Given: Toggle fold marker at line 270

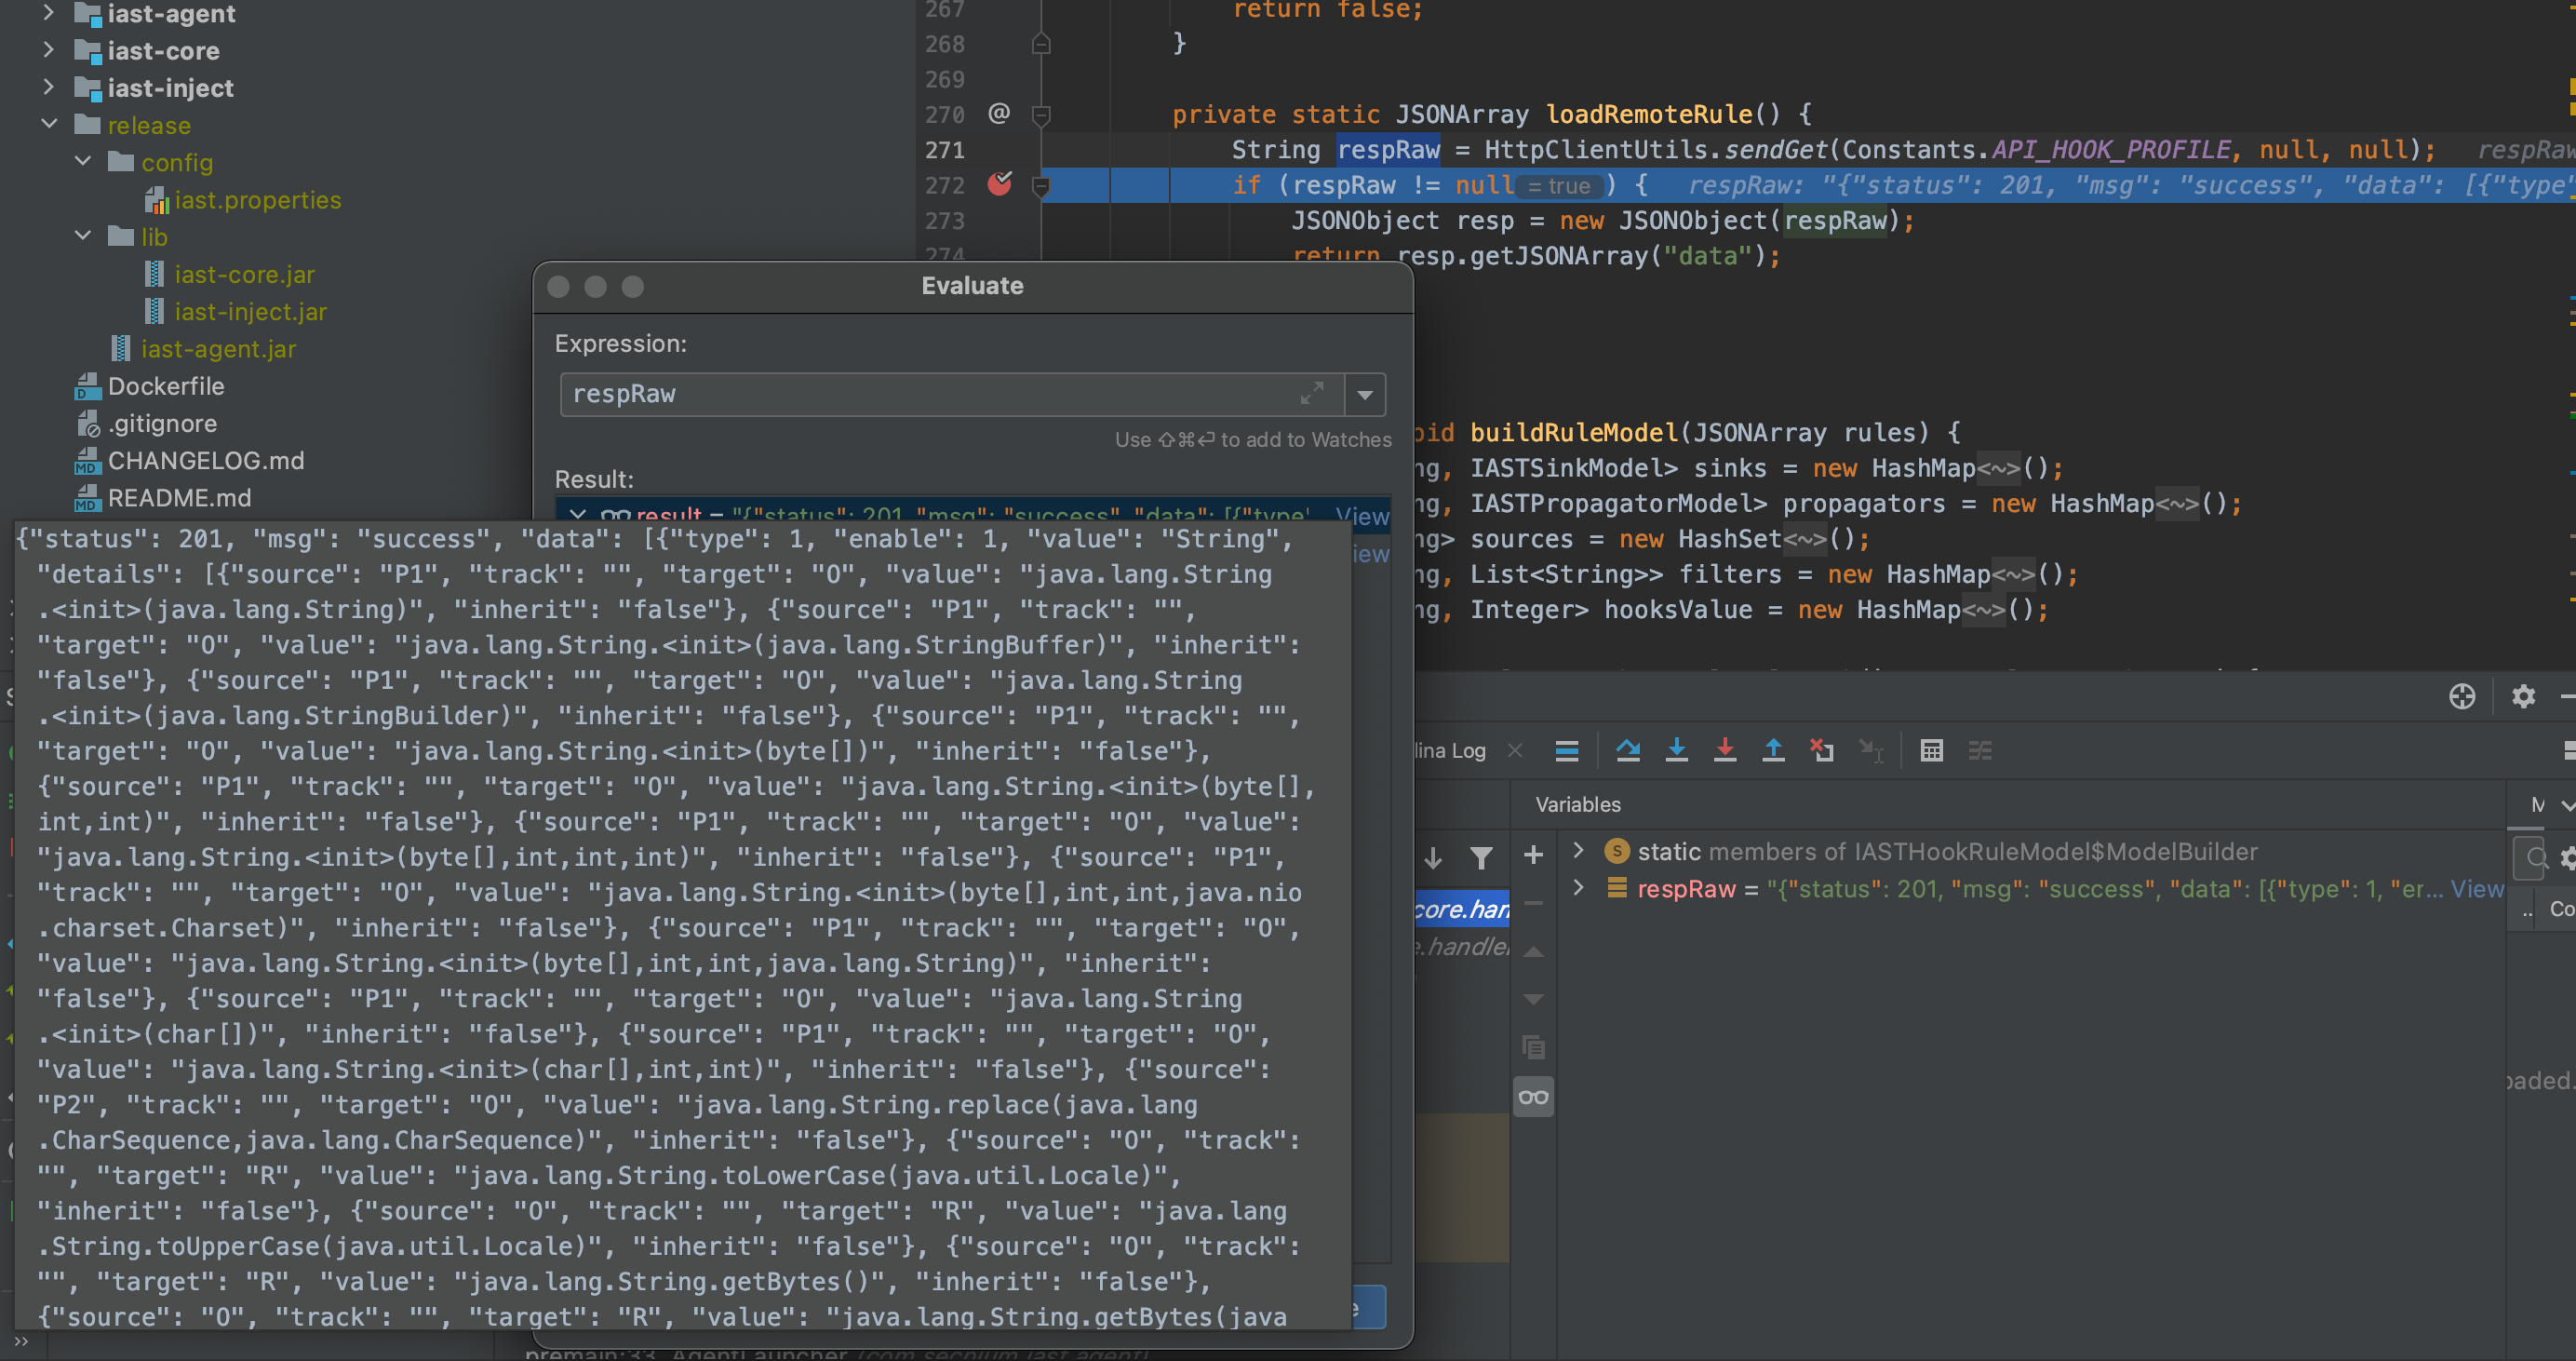Looking at the screenshot, I should (x=1040, y=115).
